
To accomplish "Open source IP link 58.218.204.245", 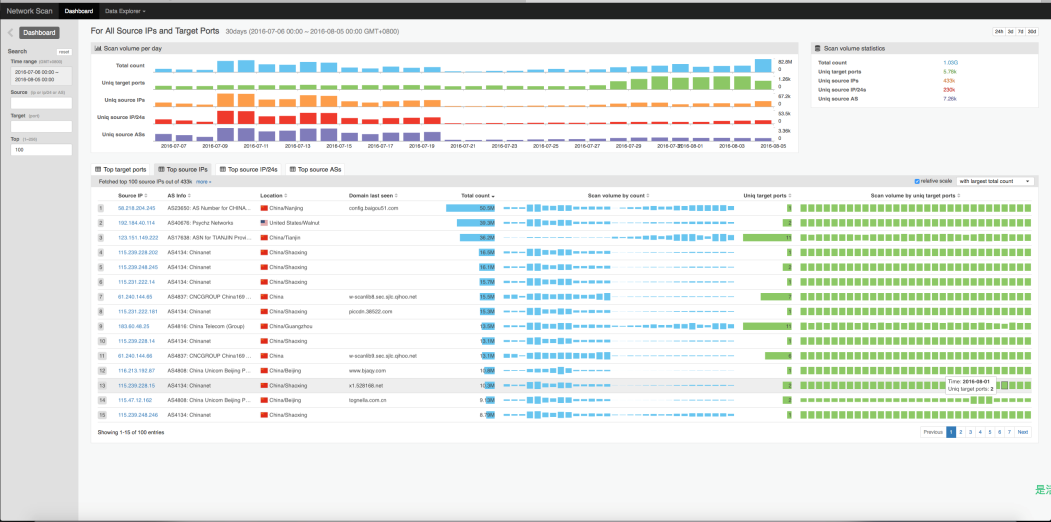I will pos(137,208).
